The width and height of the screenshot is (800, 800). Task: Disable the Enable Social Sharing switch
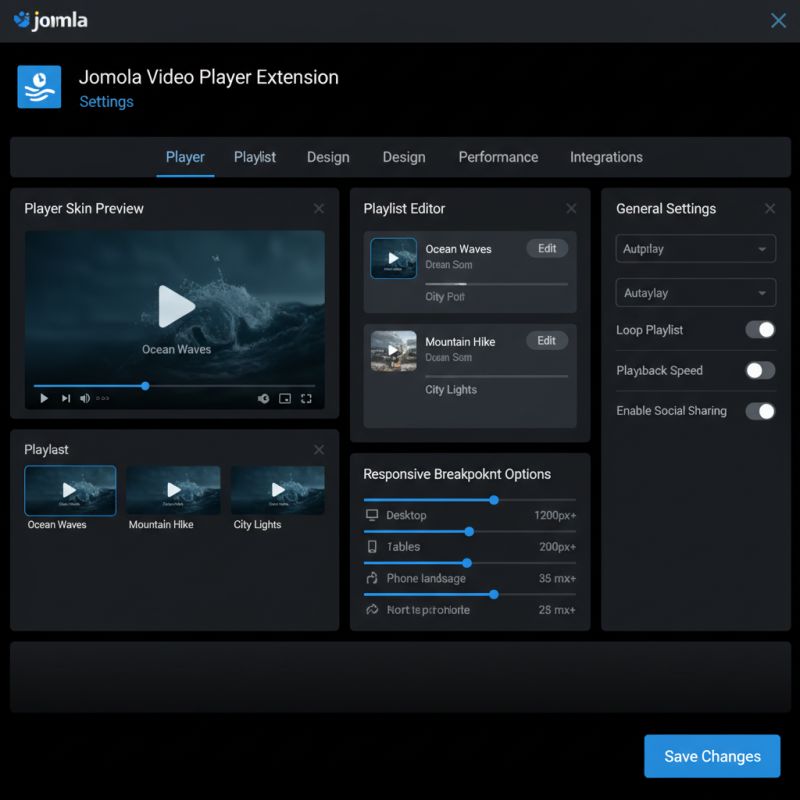[760, 411]
